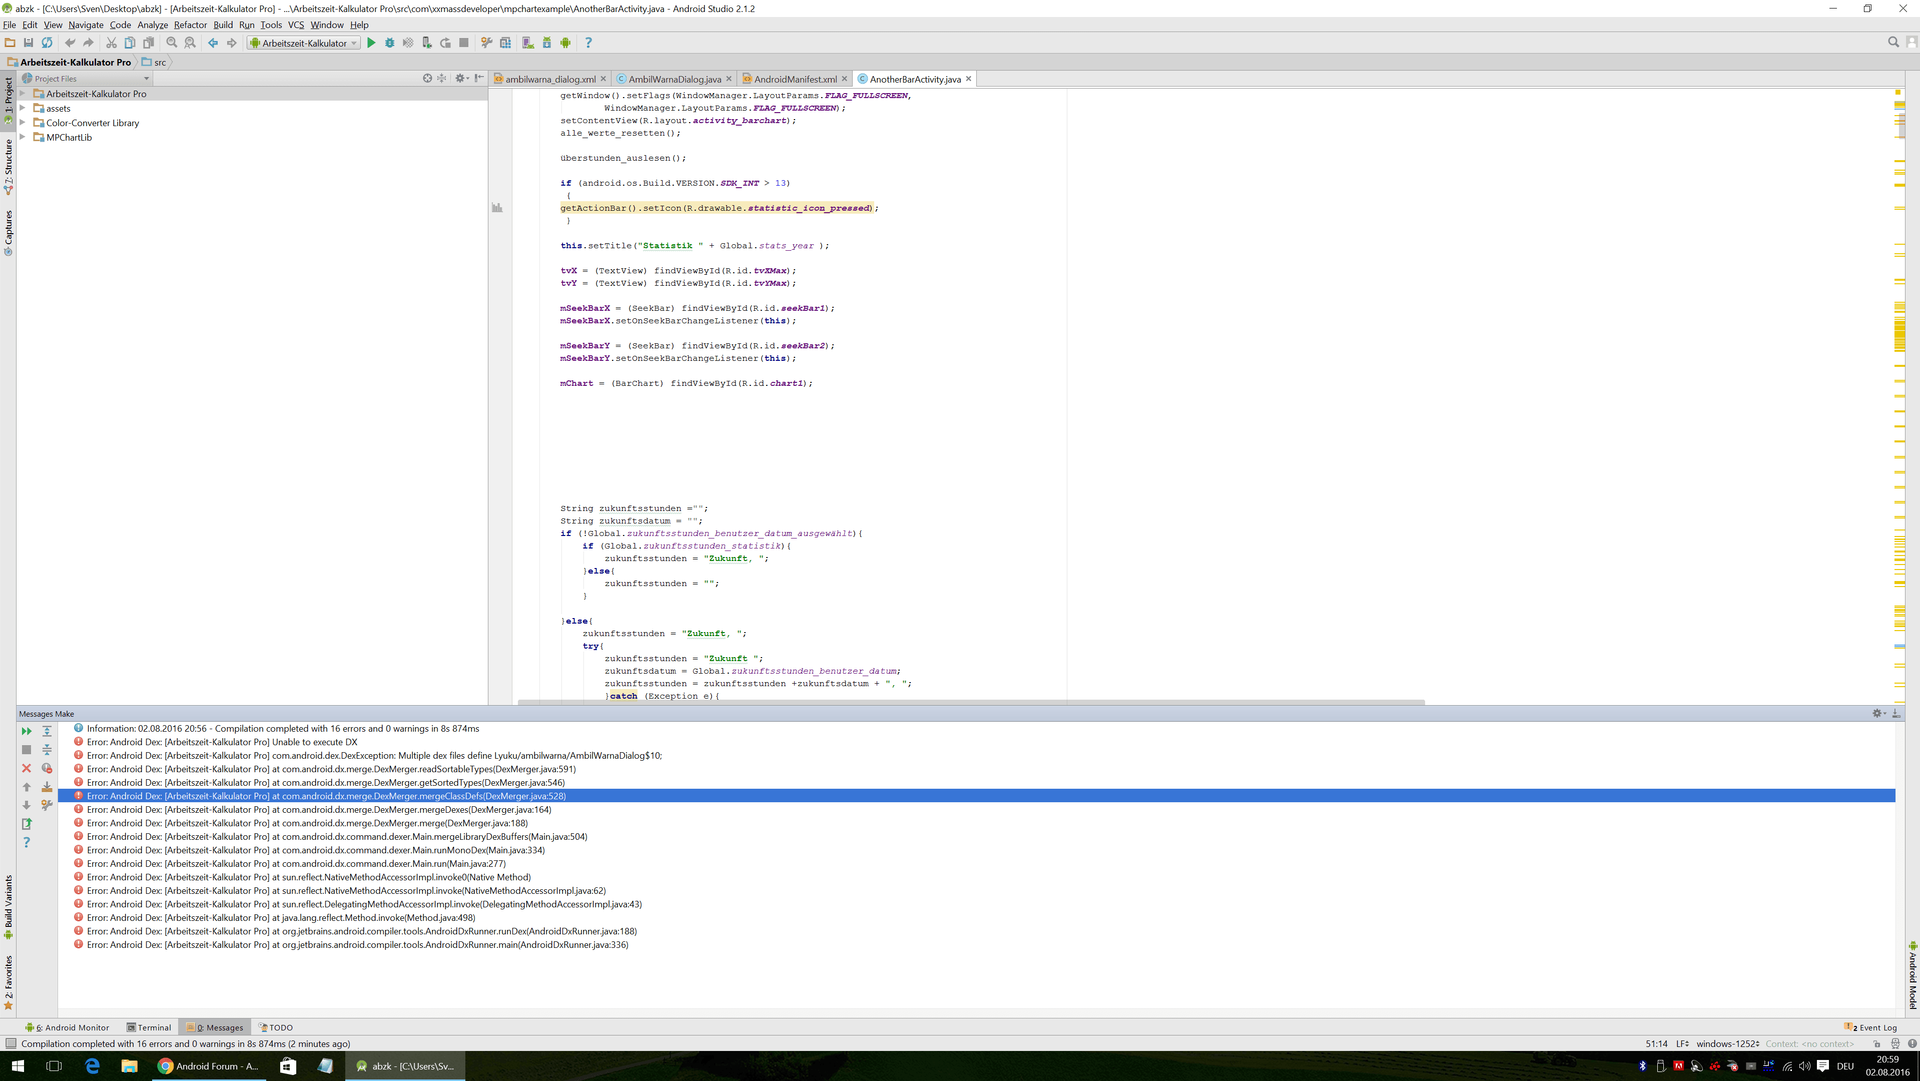The height and width of the screenshot is (1081, 1920).
Task: Synchronize project with refresh icon
Action: [47, 43]
